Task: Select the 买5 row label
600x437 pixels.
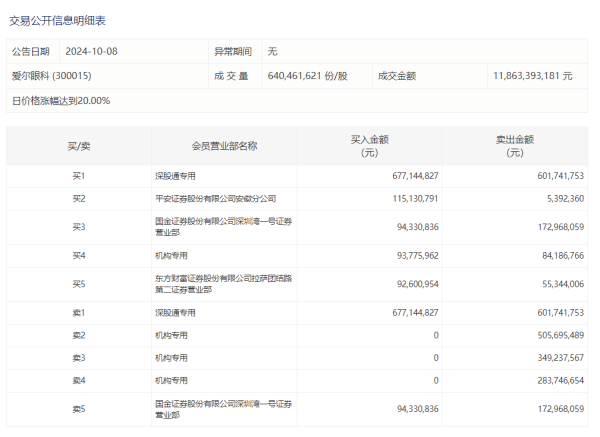Action: pos(79,284)
